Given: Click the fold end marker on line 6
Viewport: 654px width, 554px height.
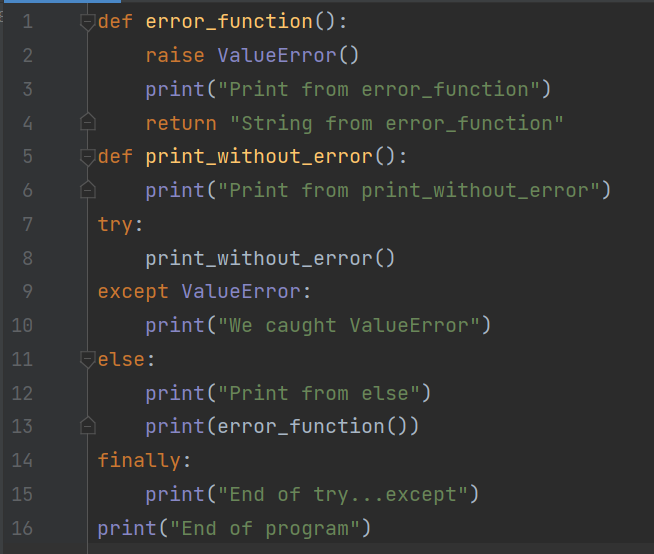Looking at the screenshot, I should pyautogui.click(x=88, y=190).
